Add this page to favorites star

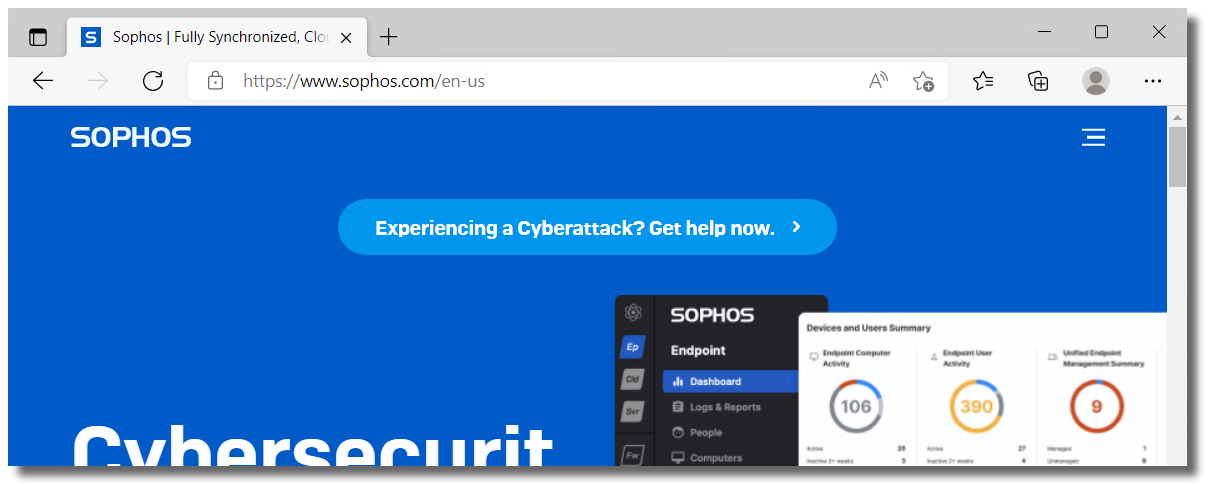click(923, 81)
